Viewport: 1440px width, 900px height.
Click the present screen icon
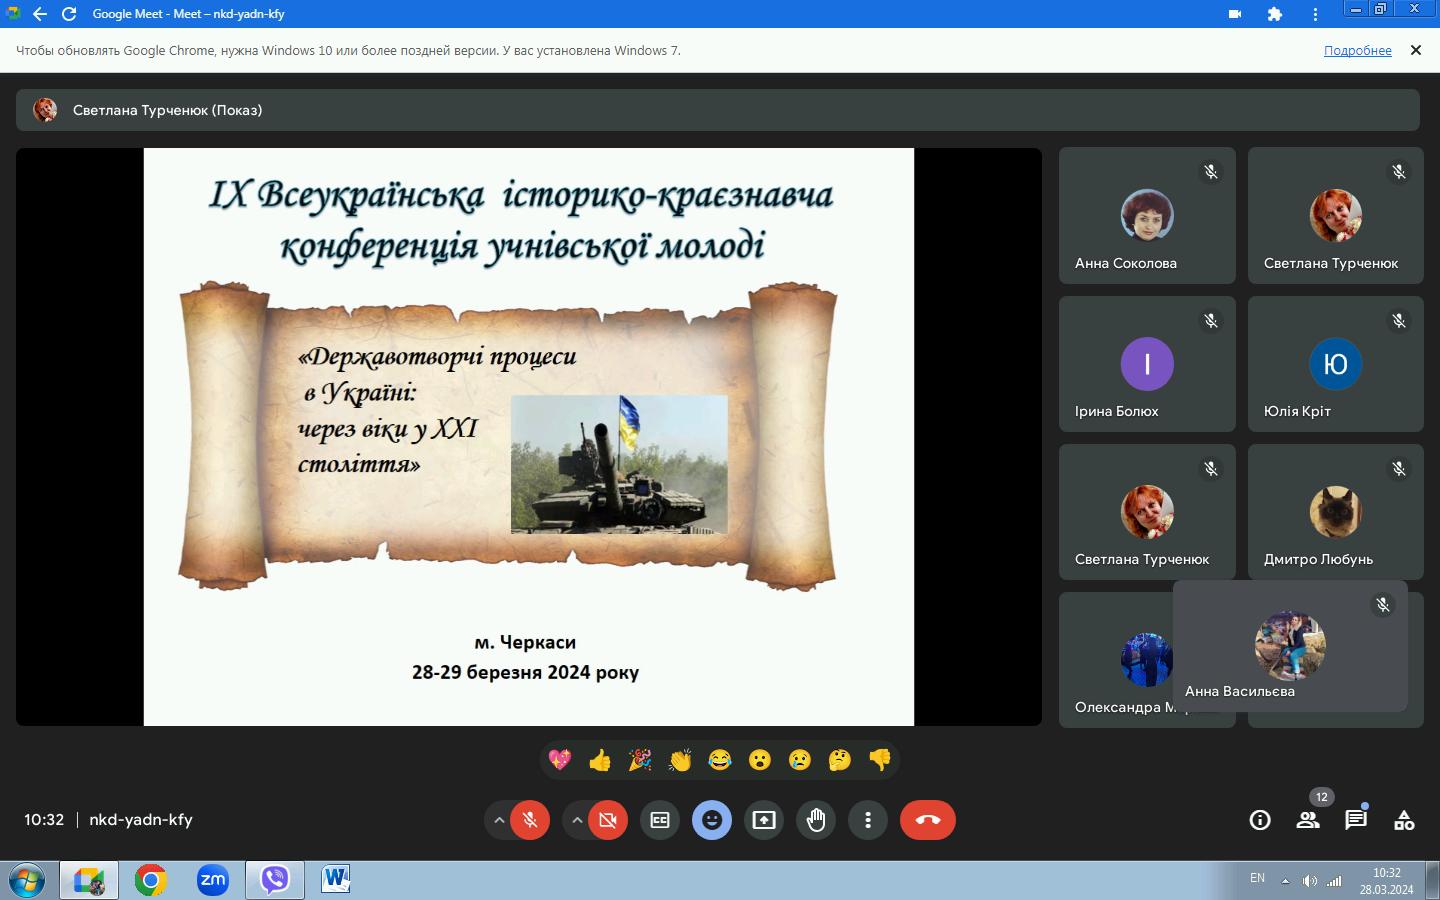(764, 820)
